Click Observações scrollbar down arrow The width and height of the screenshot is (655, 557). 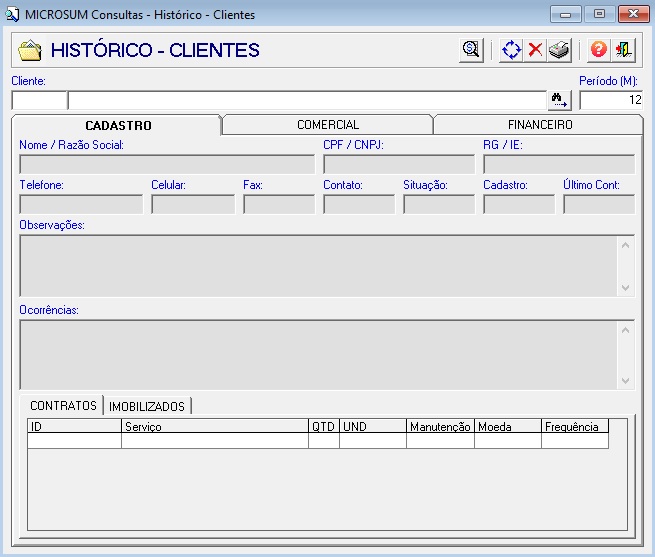pyautogui.click(x=625, y=287)
